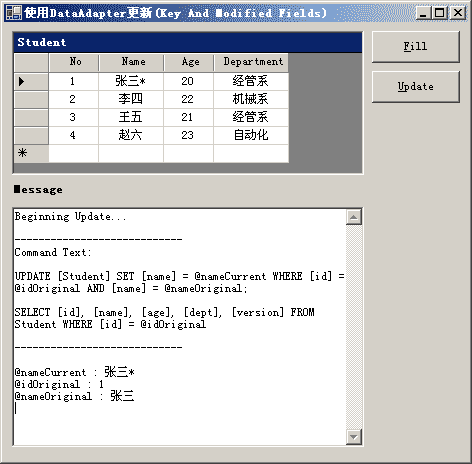
Task: Click the message box scroll-up arrow
Action: point(354,218)
